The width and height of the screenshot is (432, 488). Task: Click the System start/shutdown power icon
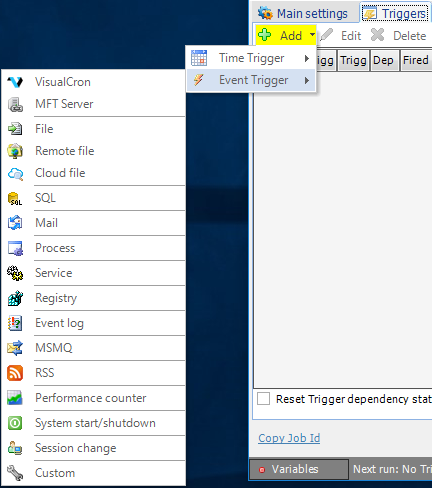tap(15, 423)
